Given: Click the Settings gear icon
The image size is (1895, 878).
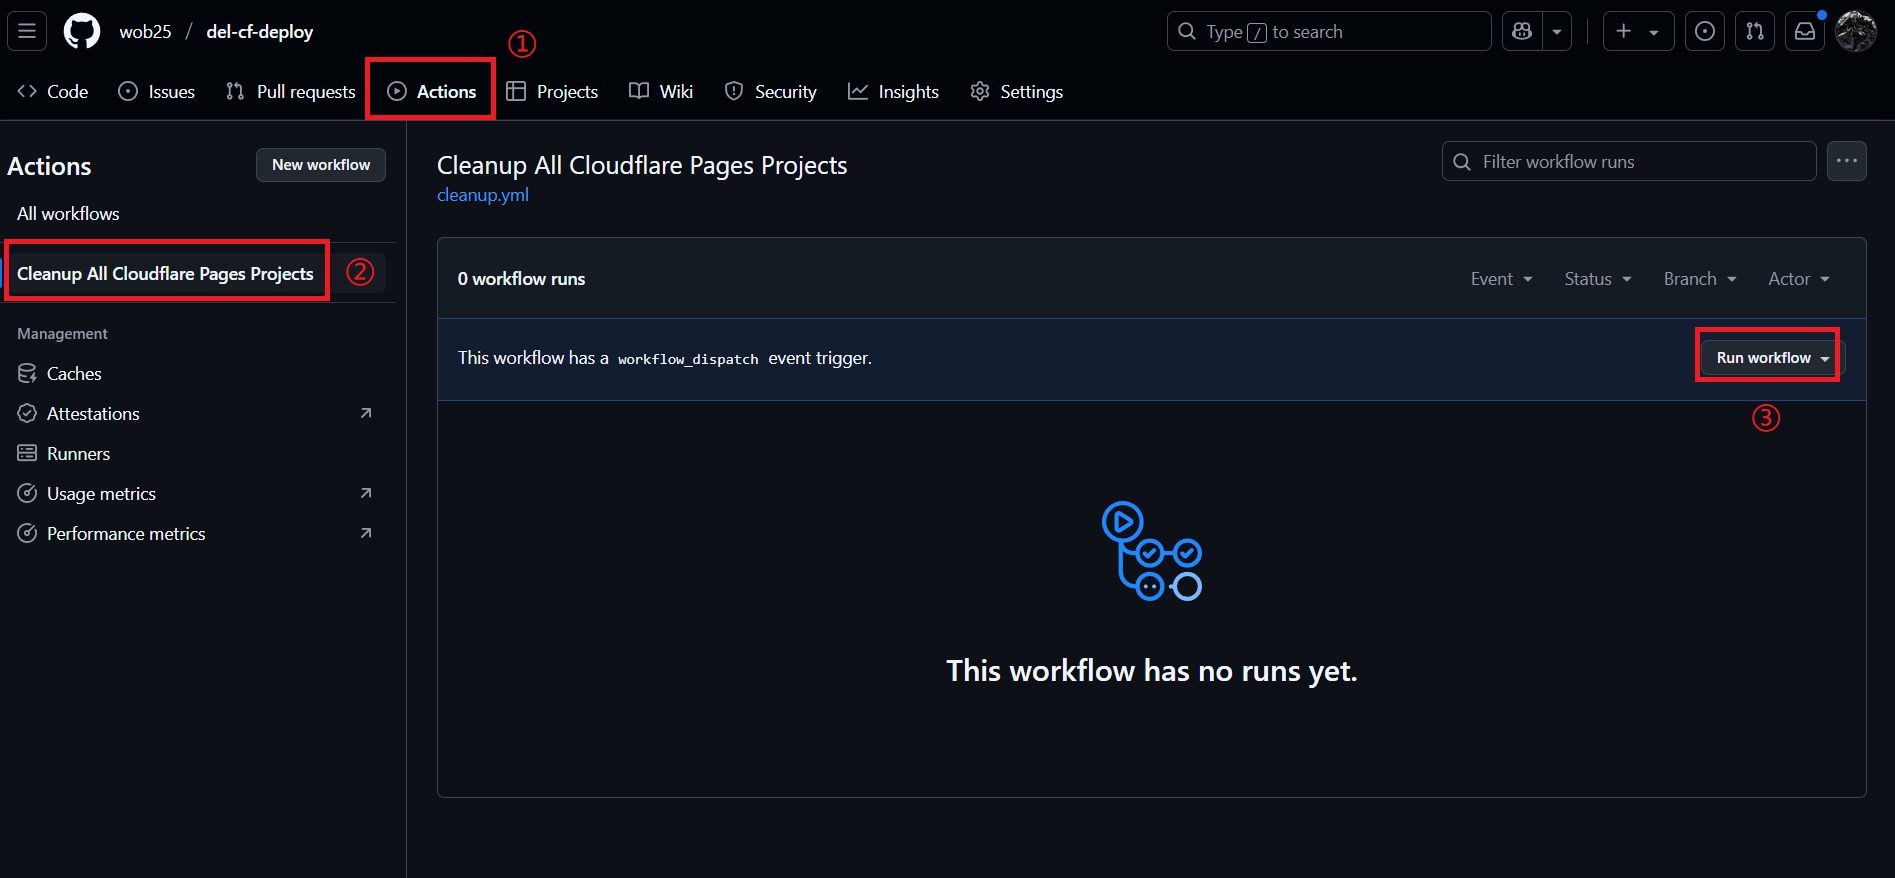Looking at the screenshot, I should click(980, 91).
